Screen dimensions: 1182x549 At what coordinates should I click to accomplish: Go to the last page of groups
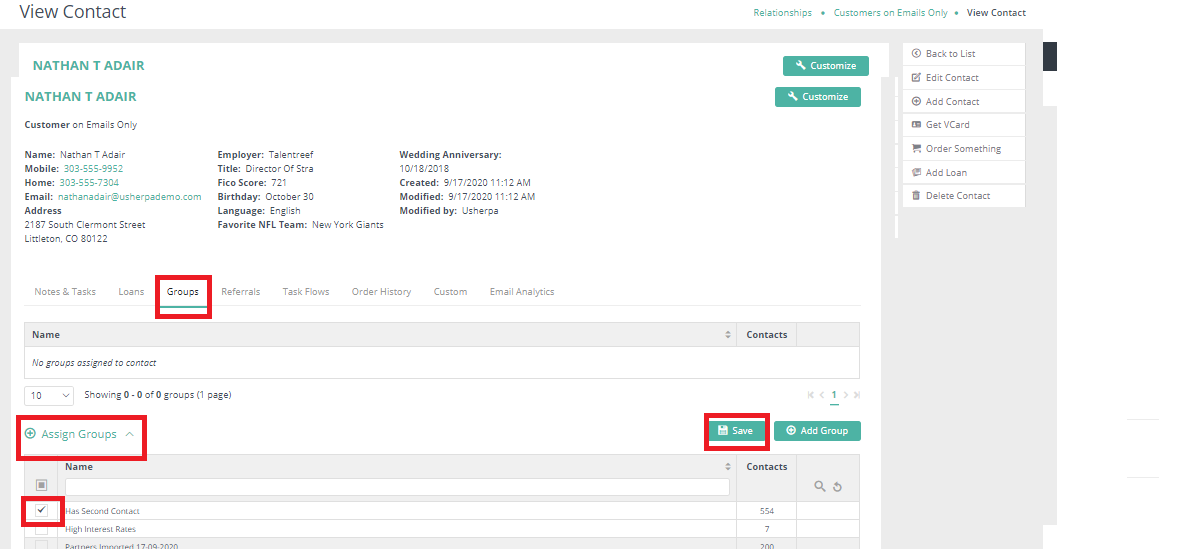856,395
